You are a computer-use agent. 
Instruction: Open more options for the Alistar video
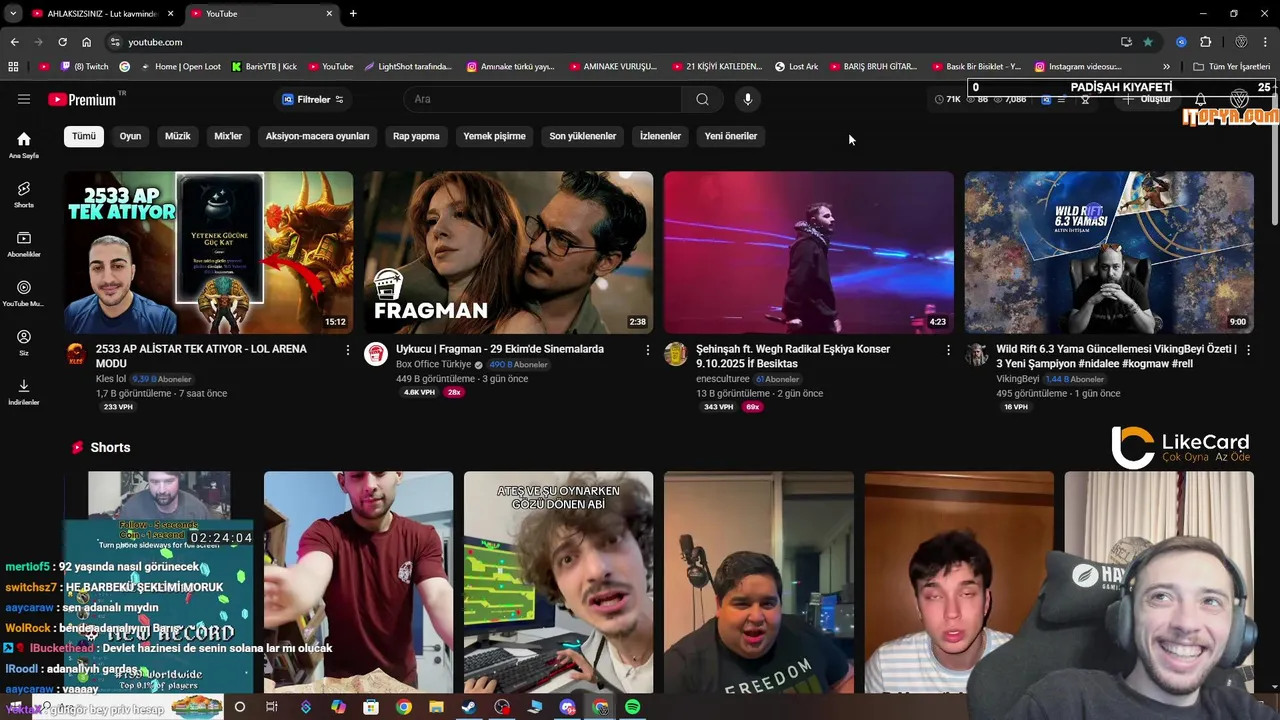[x=348, y=350]
